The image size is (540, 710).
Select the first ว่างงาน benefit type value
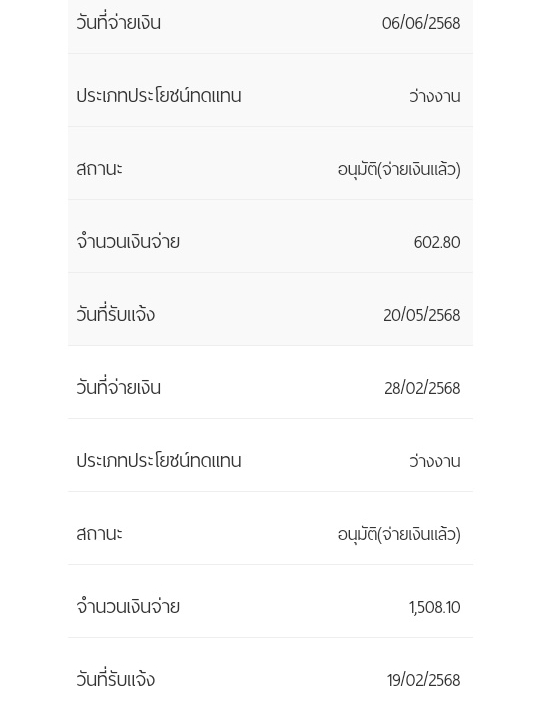pos(435,96)
